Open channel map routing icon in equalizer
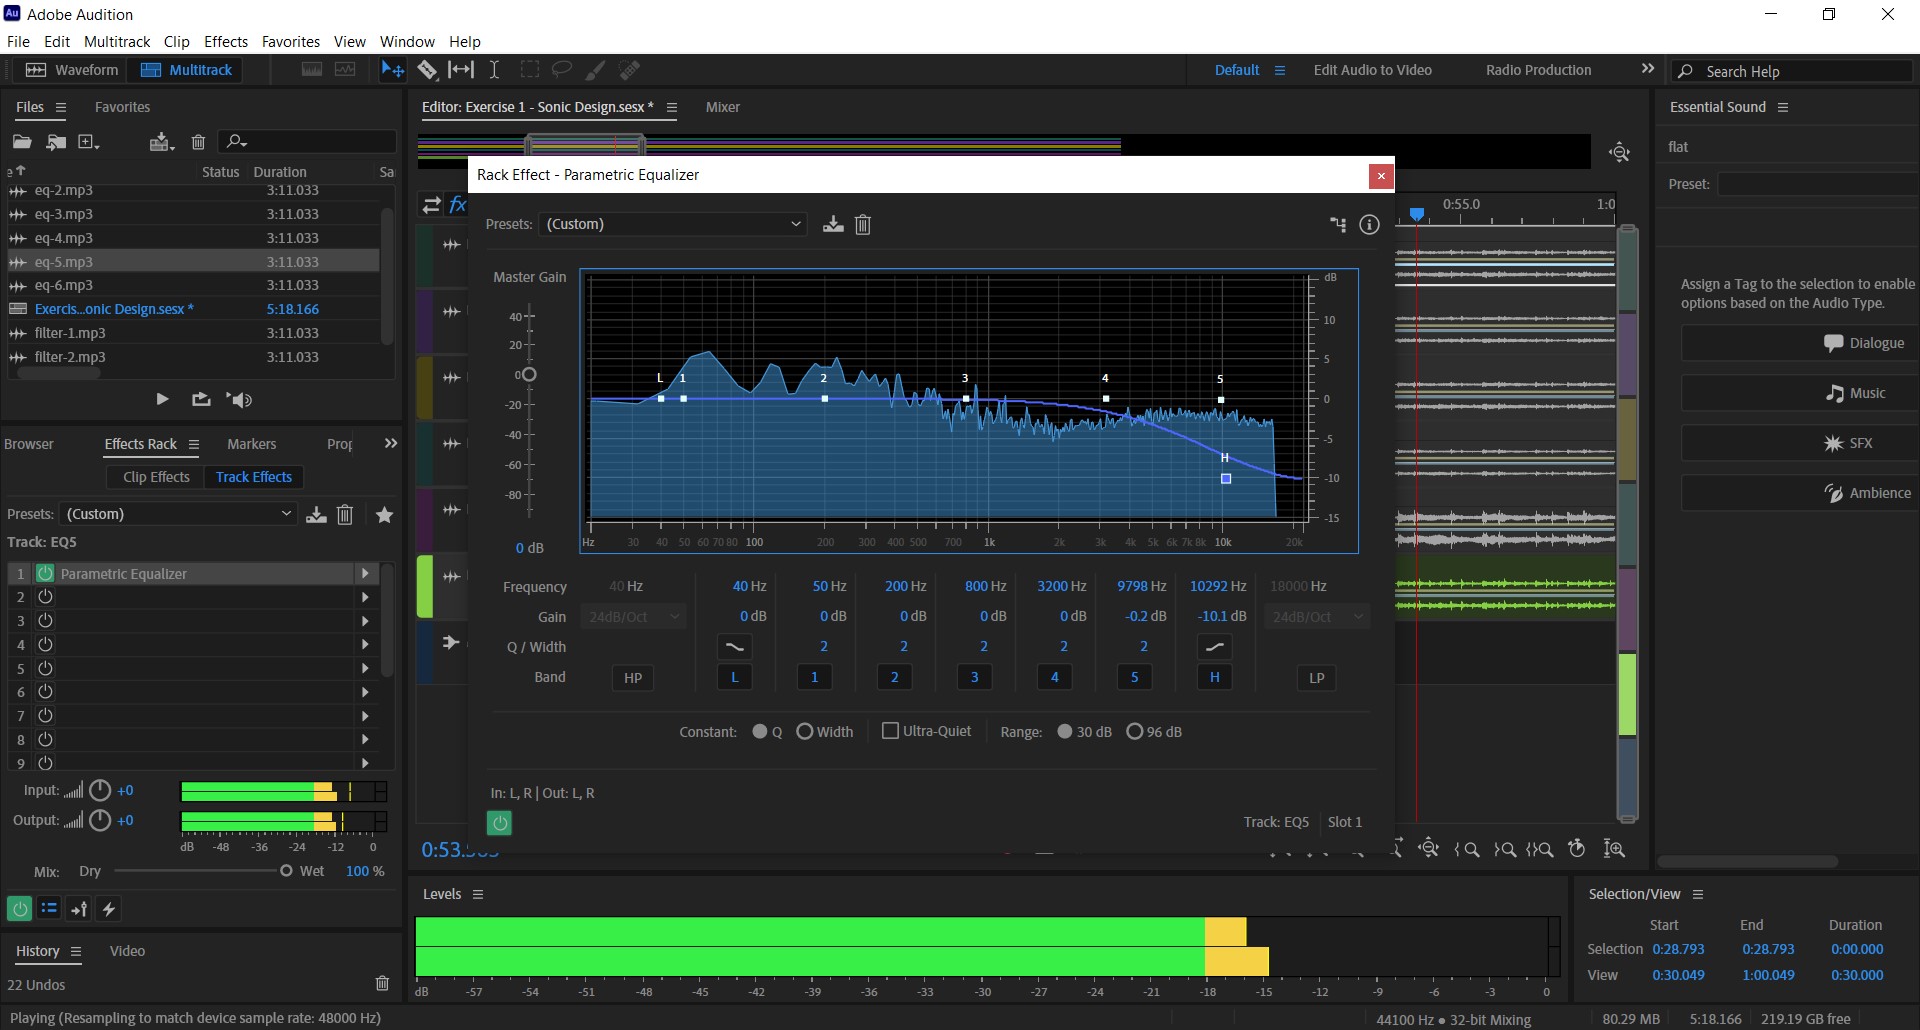Viewport: 1920px width, 1030px height. point(1338,225)
